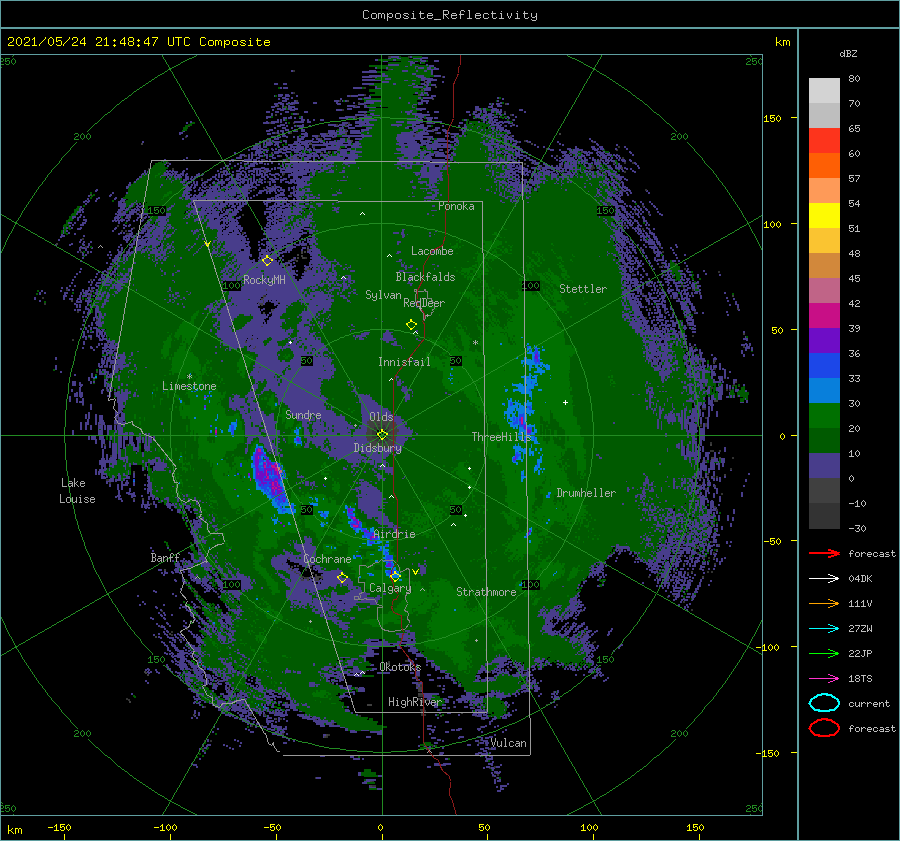
Task: Pick the blue swatch between 36 and 33
Action: click(824, 365)
